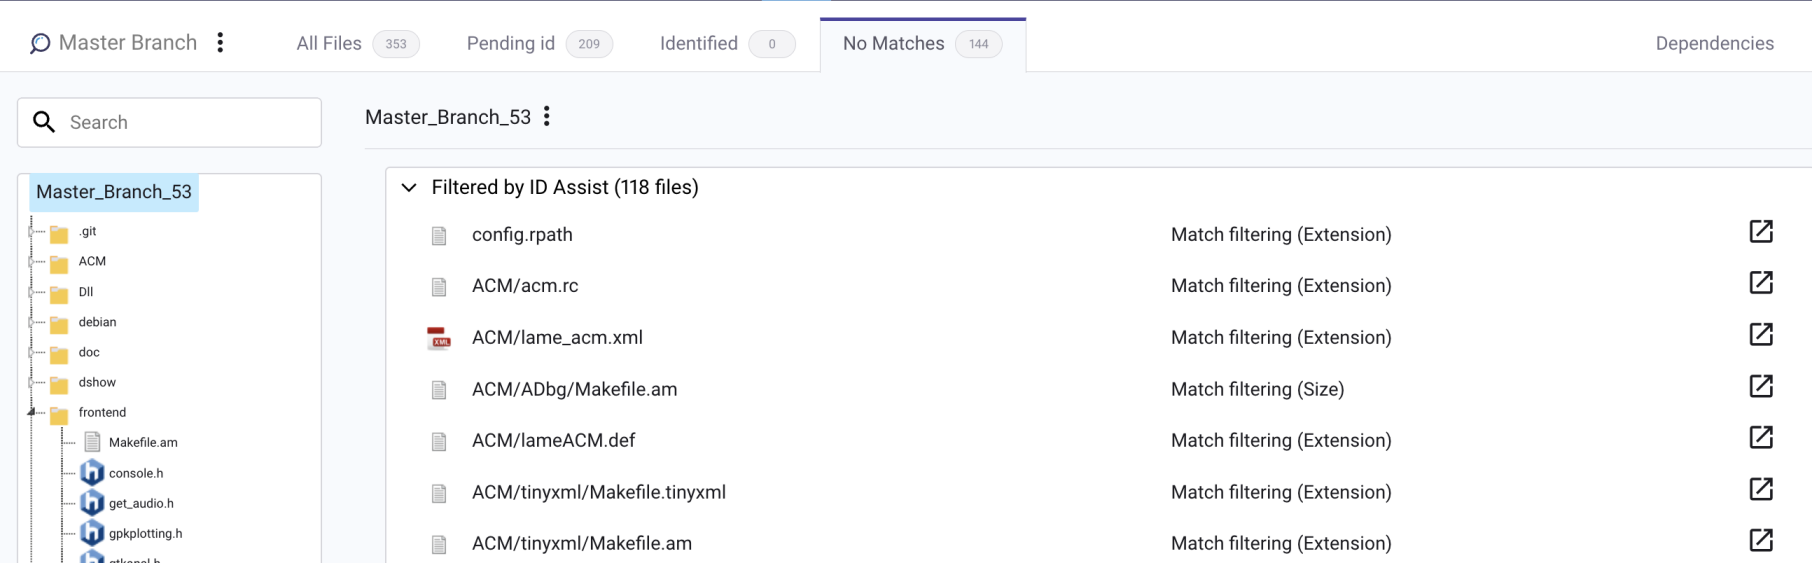
Task: Select the No Matches tab
Action: coord(922,44)
